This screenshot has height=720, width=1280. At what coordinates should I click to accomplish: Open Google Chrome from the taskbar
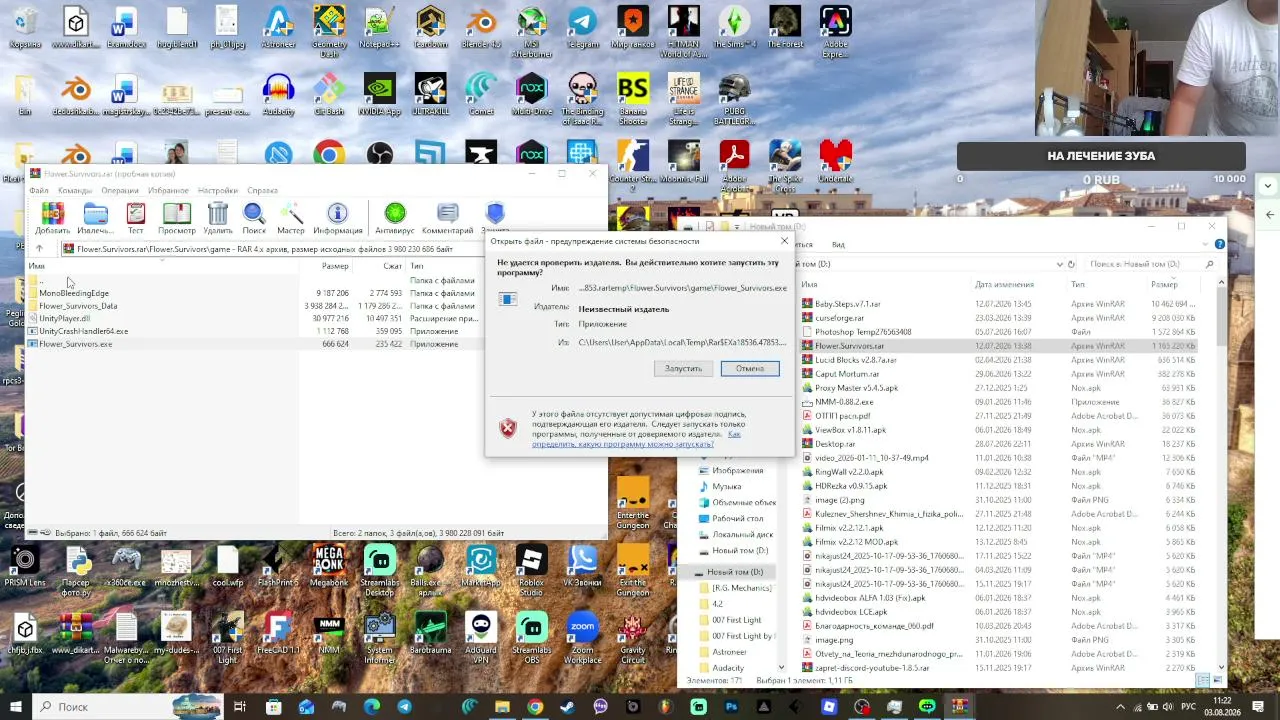(x=535, y=707)
